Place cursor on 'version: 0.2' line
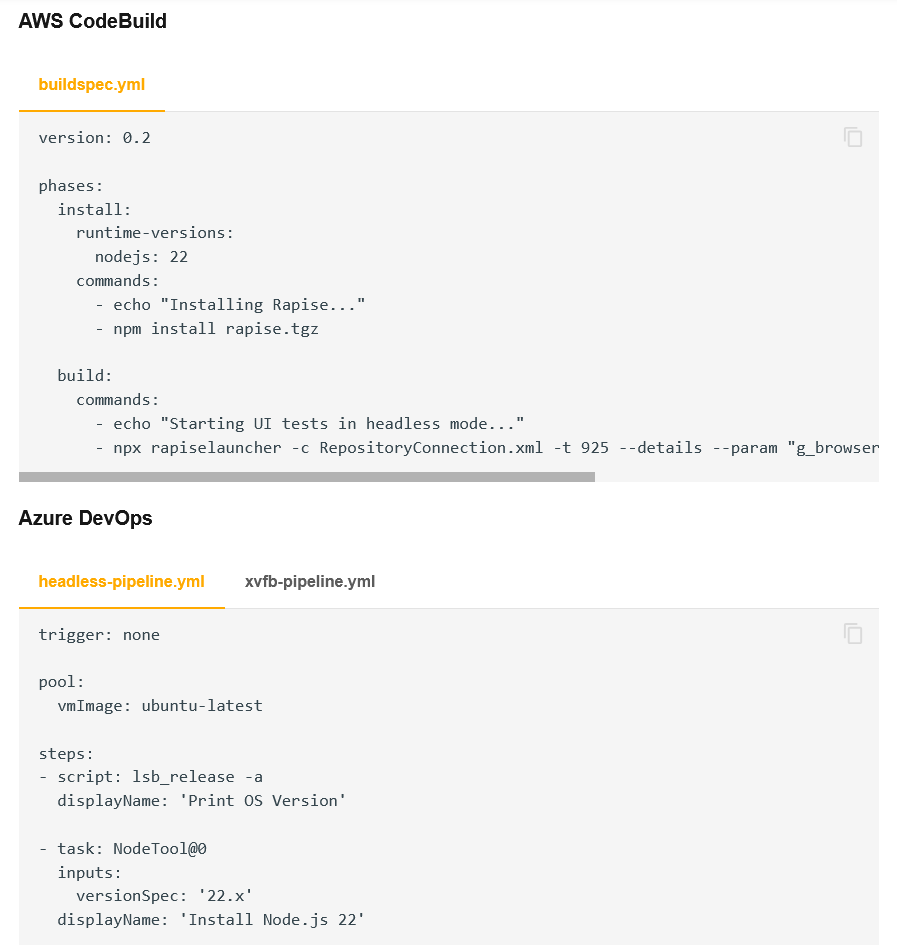The height and width of the screenshot is (945, 897). pos(94,138)
